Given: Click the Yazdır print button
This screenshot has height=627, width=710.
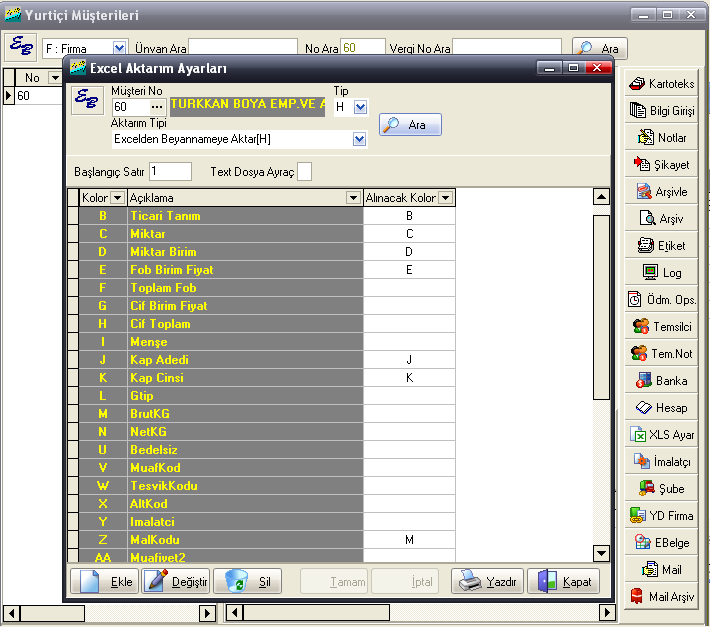Looking at the screenshot, I should pos(487,581).
